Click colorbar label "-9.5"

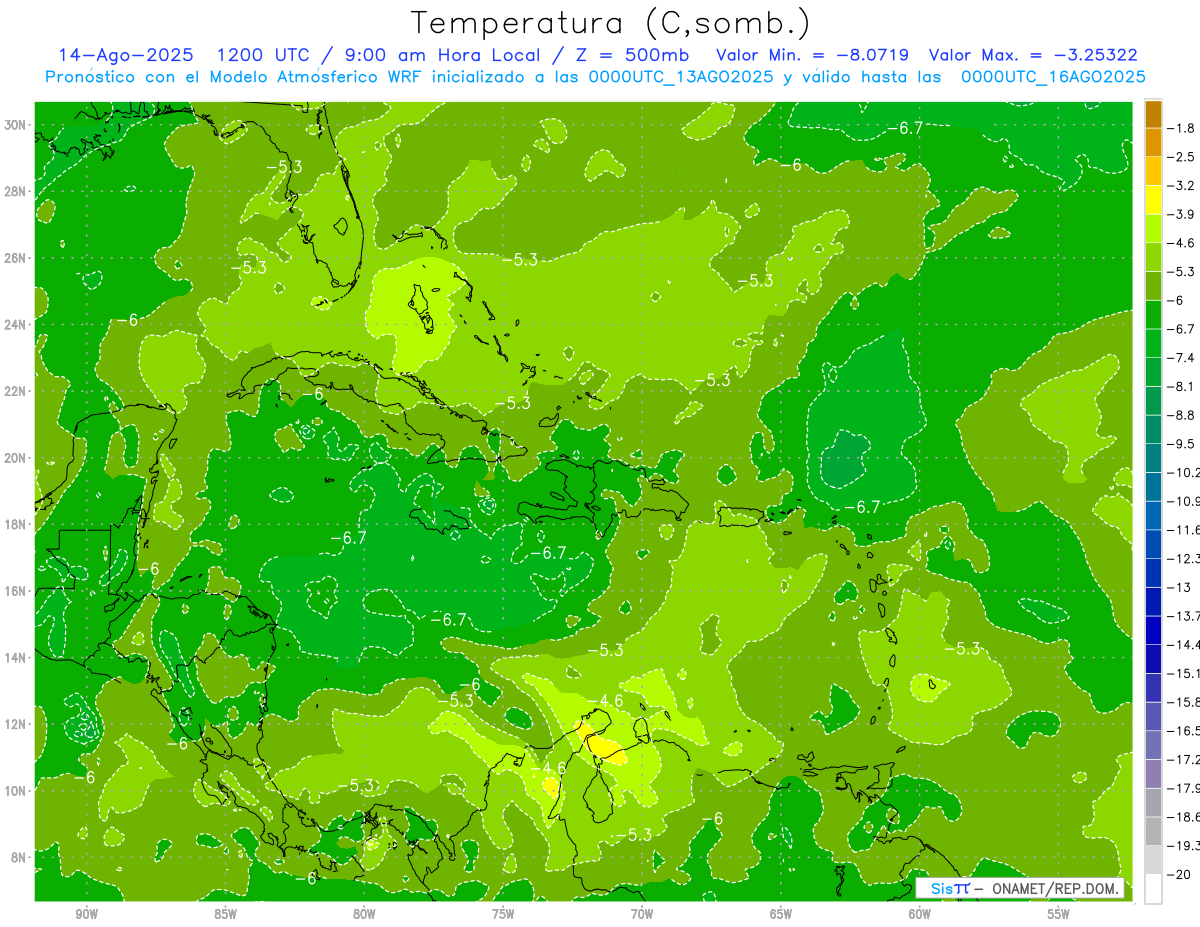click(x=1183, y=444)
